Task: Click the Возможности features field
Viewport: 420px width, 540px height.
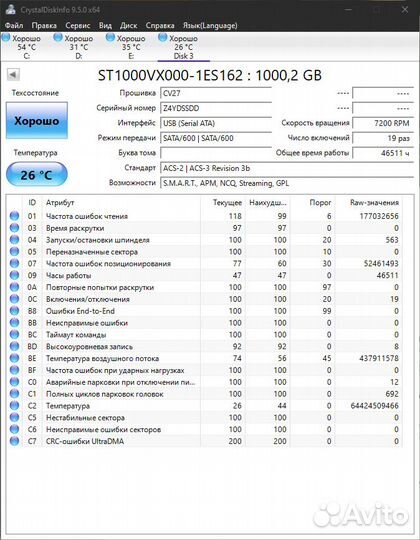Action: pos(287,183)
